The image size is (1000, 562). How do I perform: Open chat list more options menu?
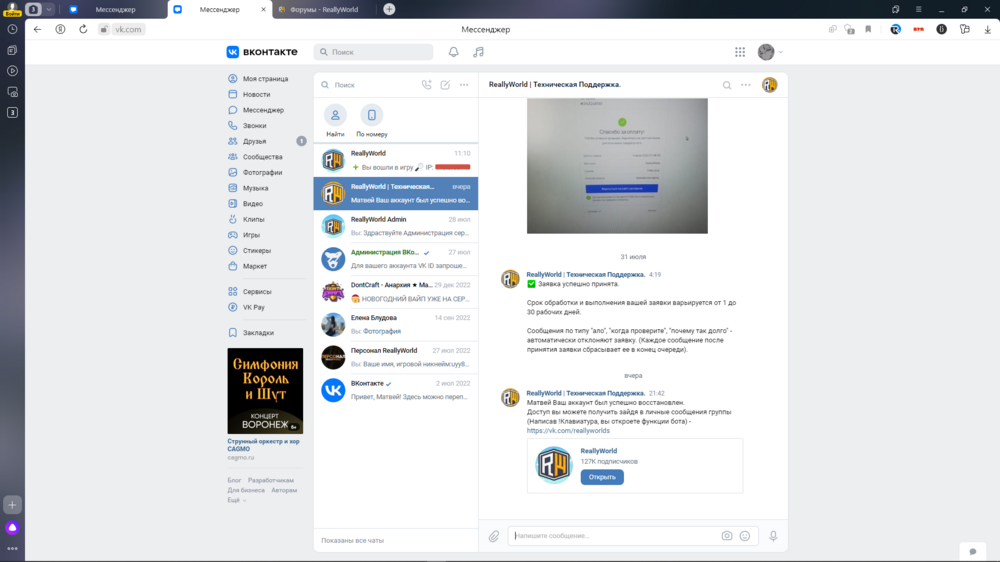[464, 85]
